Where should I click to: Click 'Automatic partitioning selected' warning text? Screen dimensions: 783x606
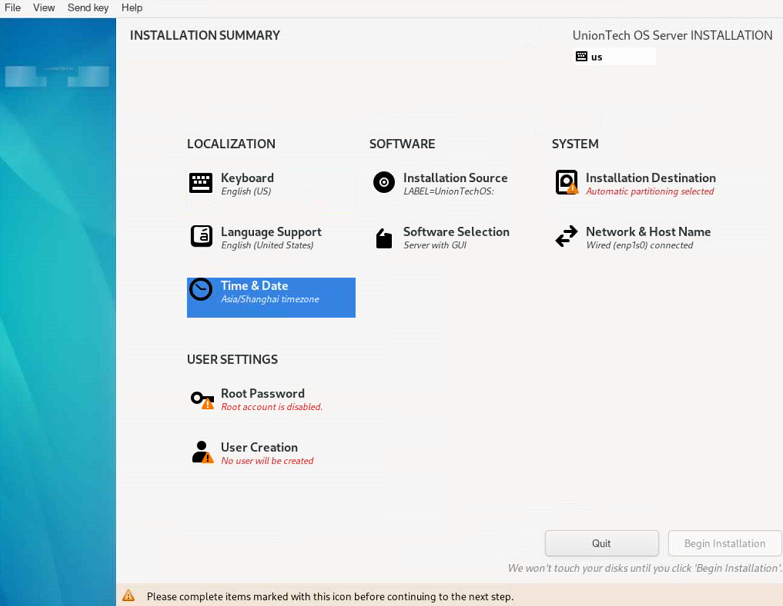coord(650,191)
